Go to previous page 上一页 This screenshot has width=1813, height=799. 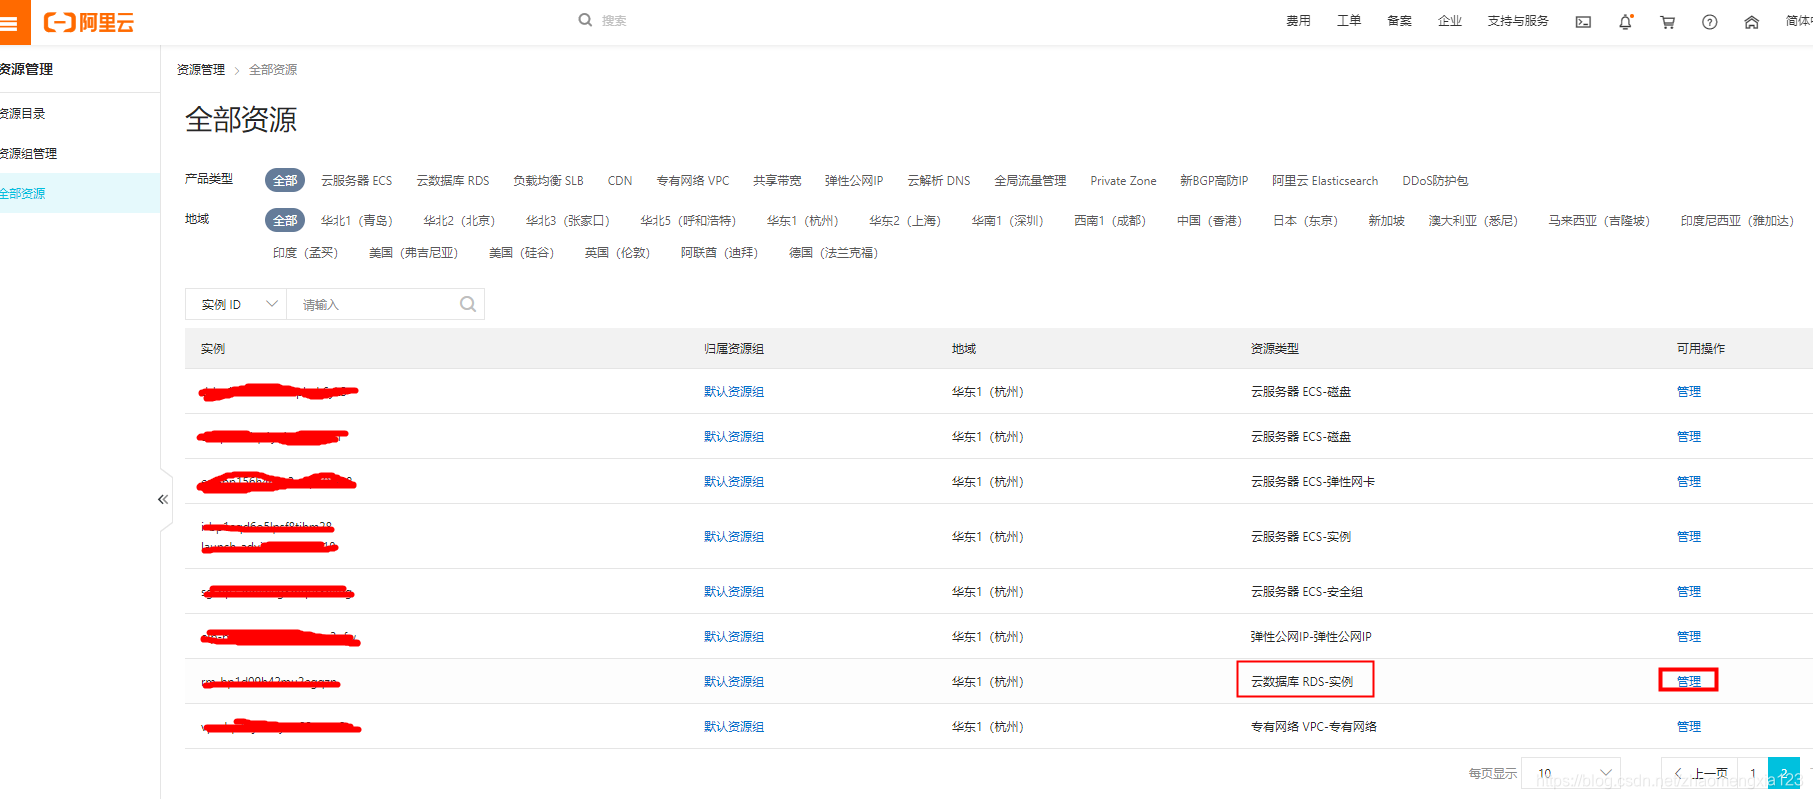(x=1700, y=773)
